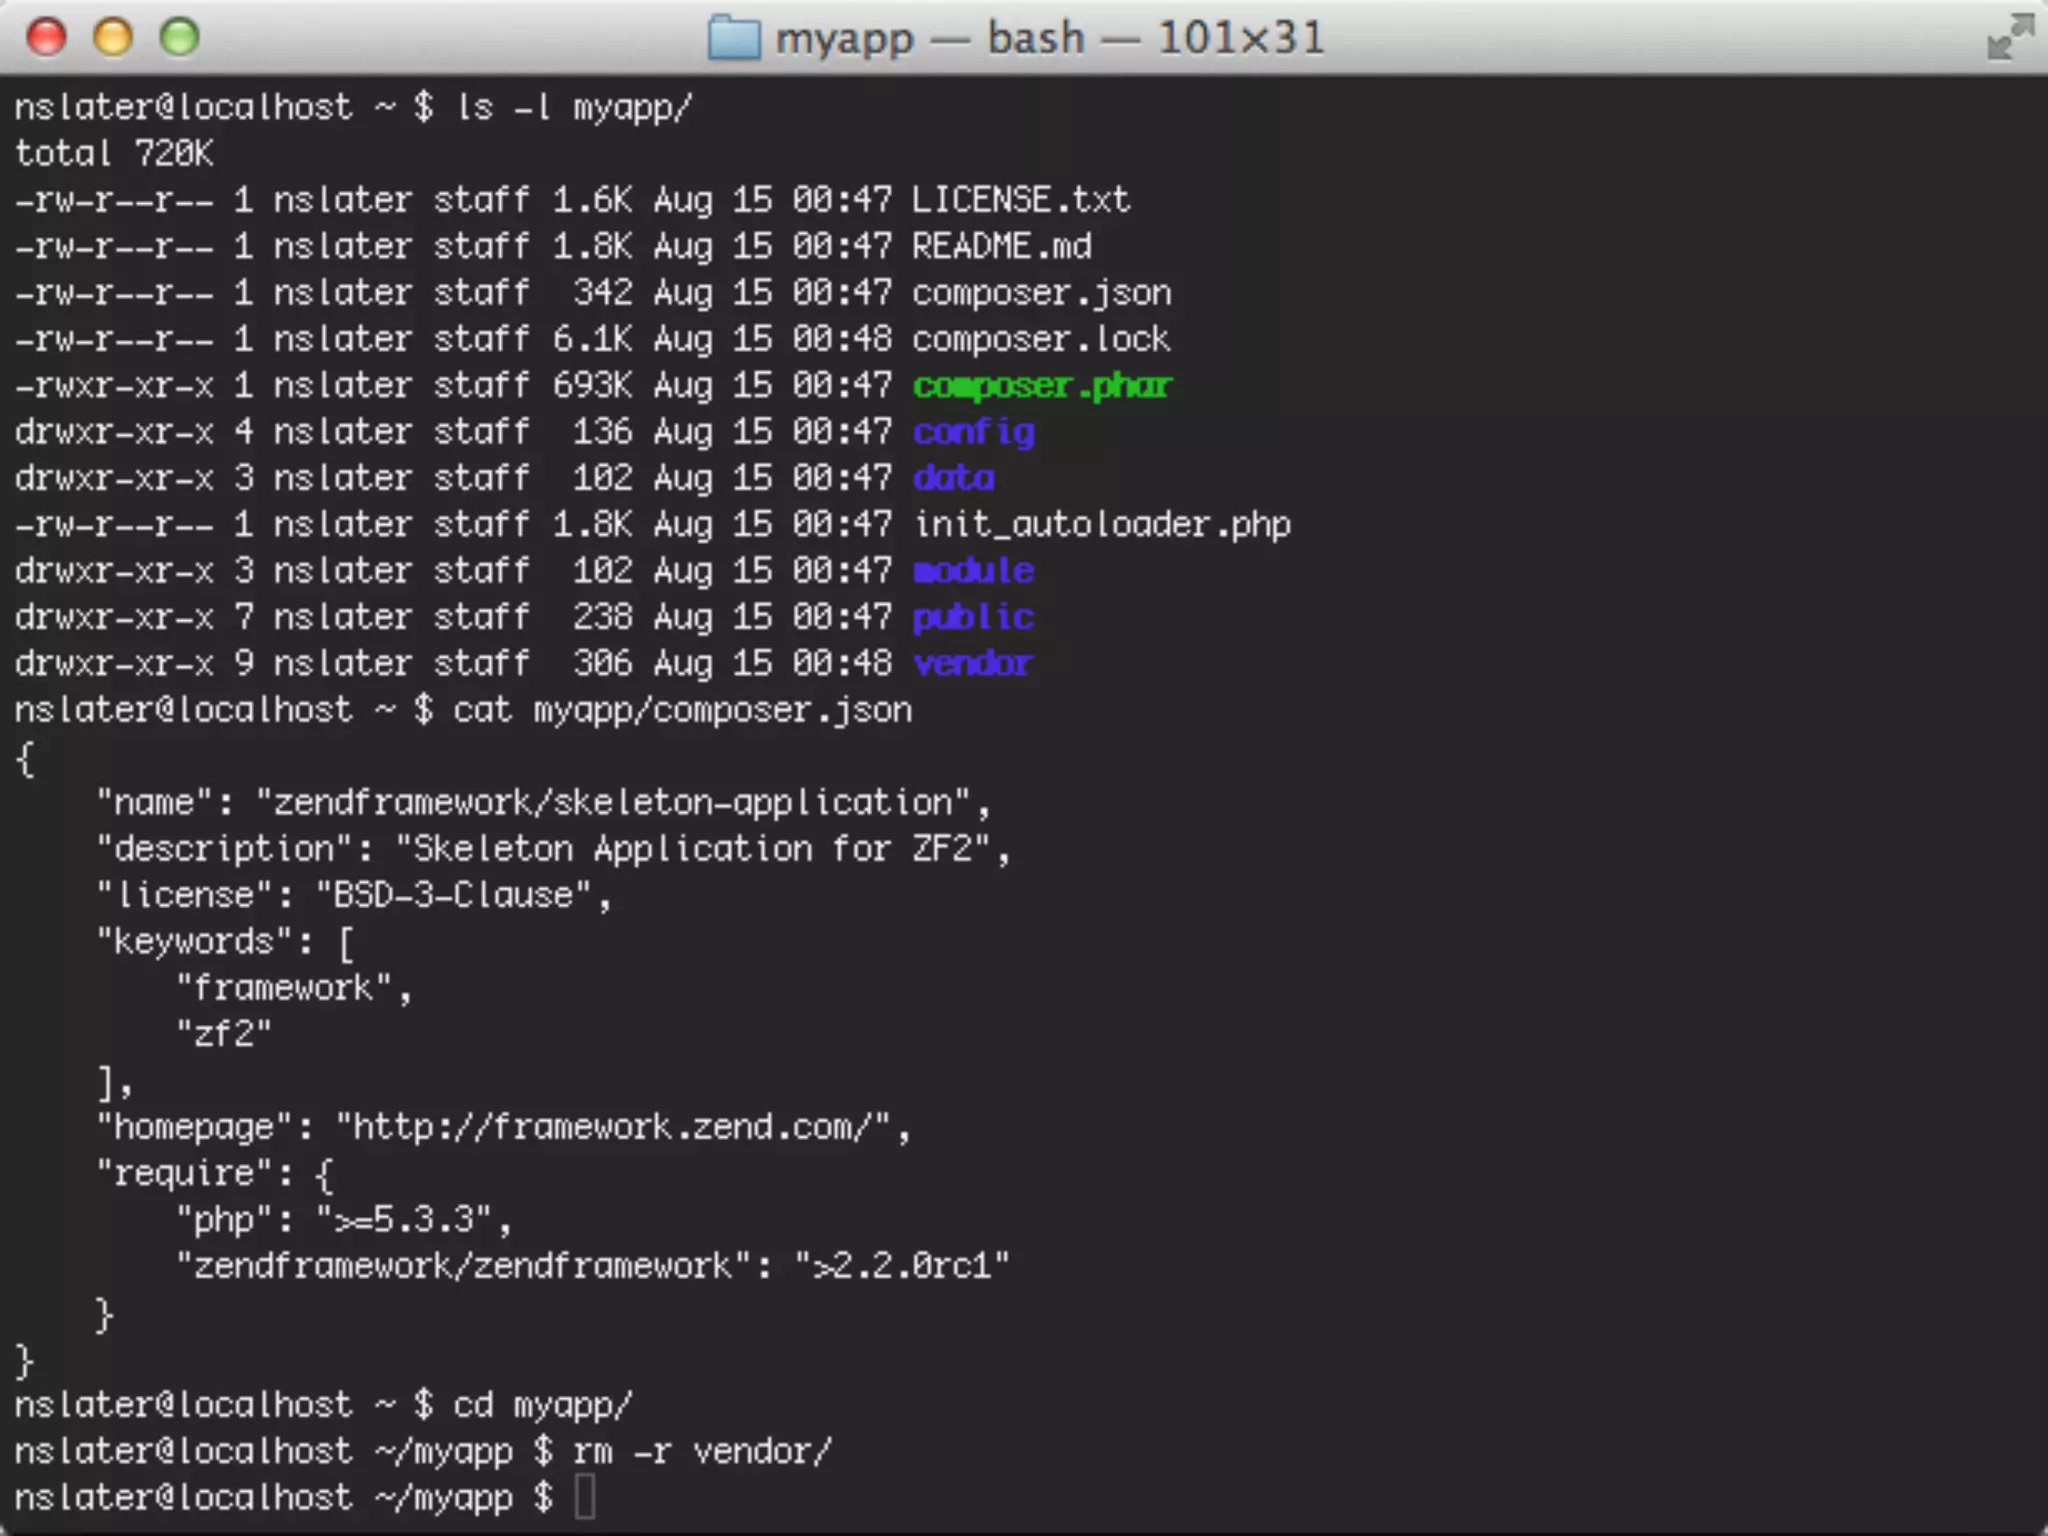
Task: Click the terminal cursor at last prompt
Action: [586, 1498]
